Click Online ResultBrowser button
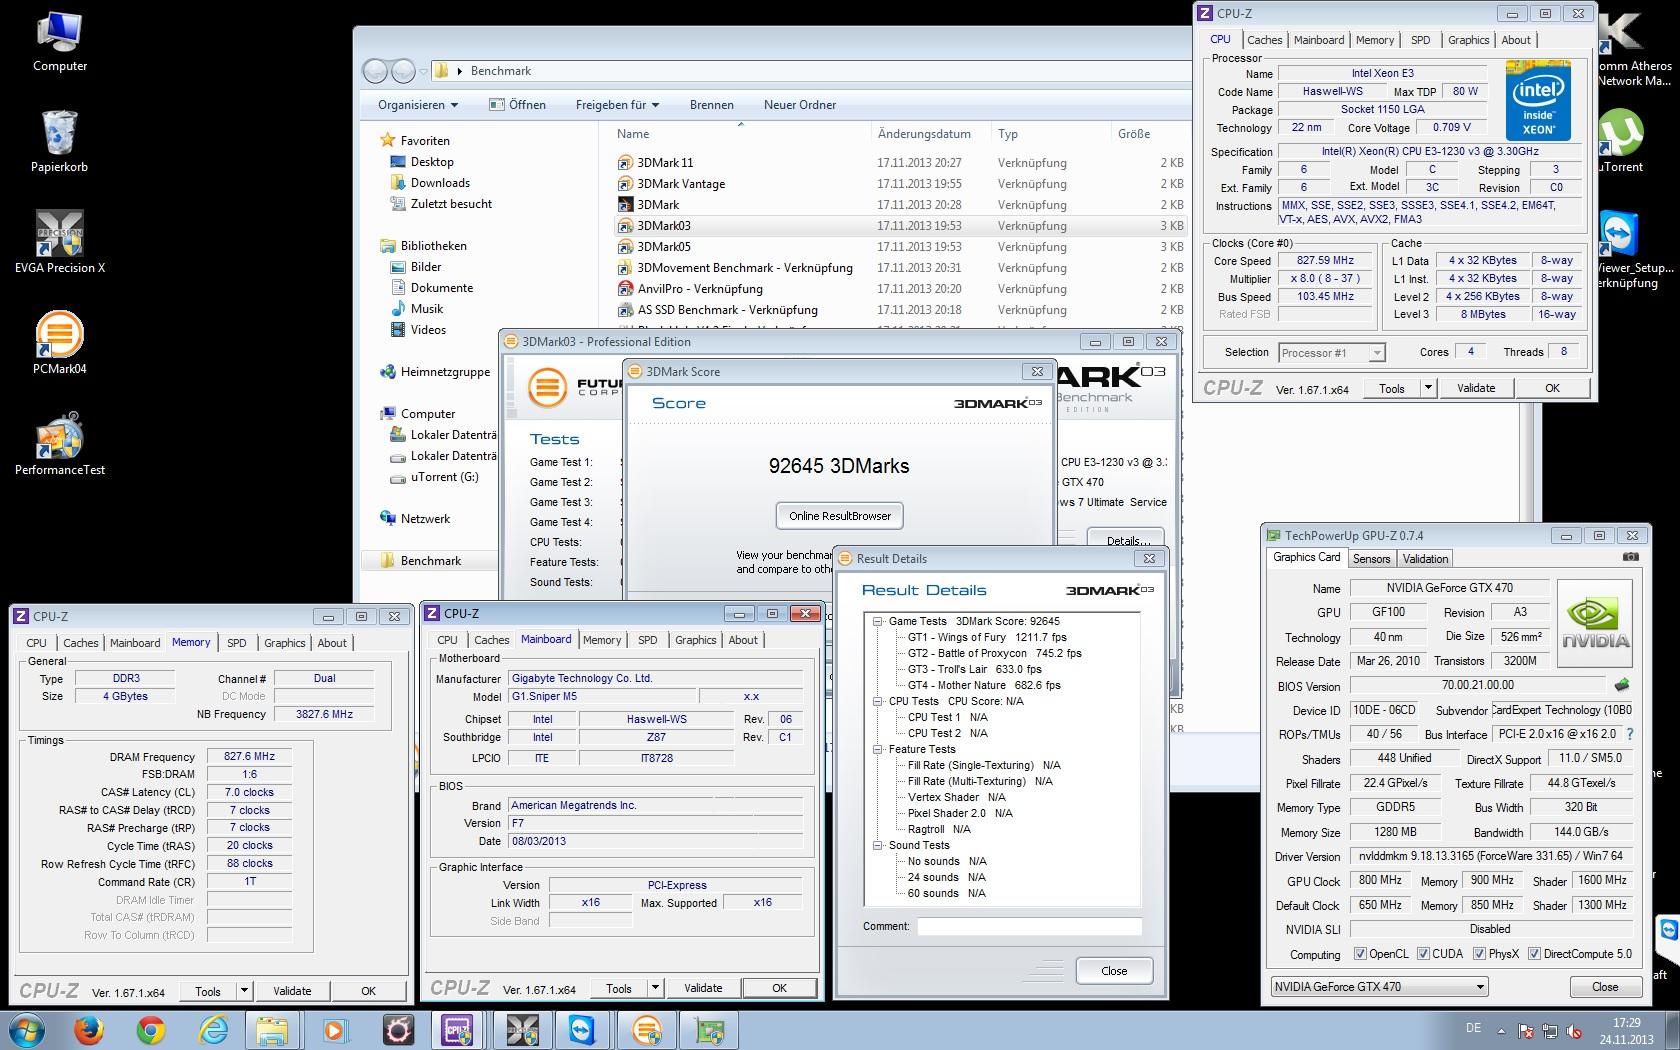 click(840, 516)
